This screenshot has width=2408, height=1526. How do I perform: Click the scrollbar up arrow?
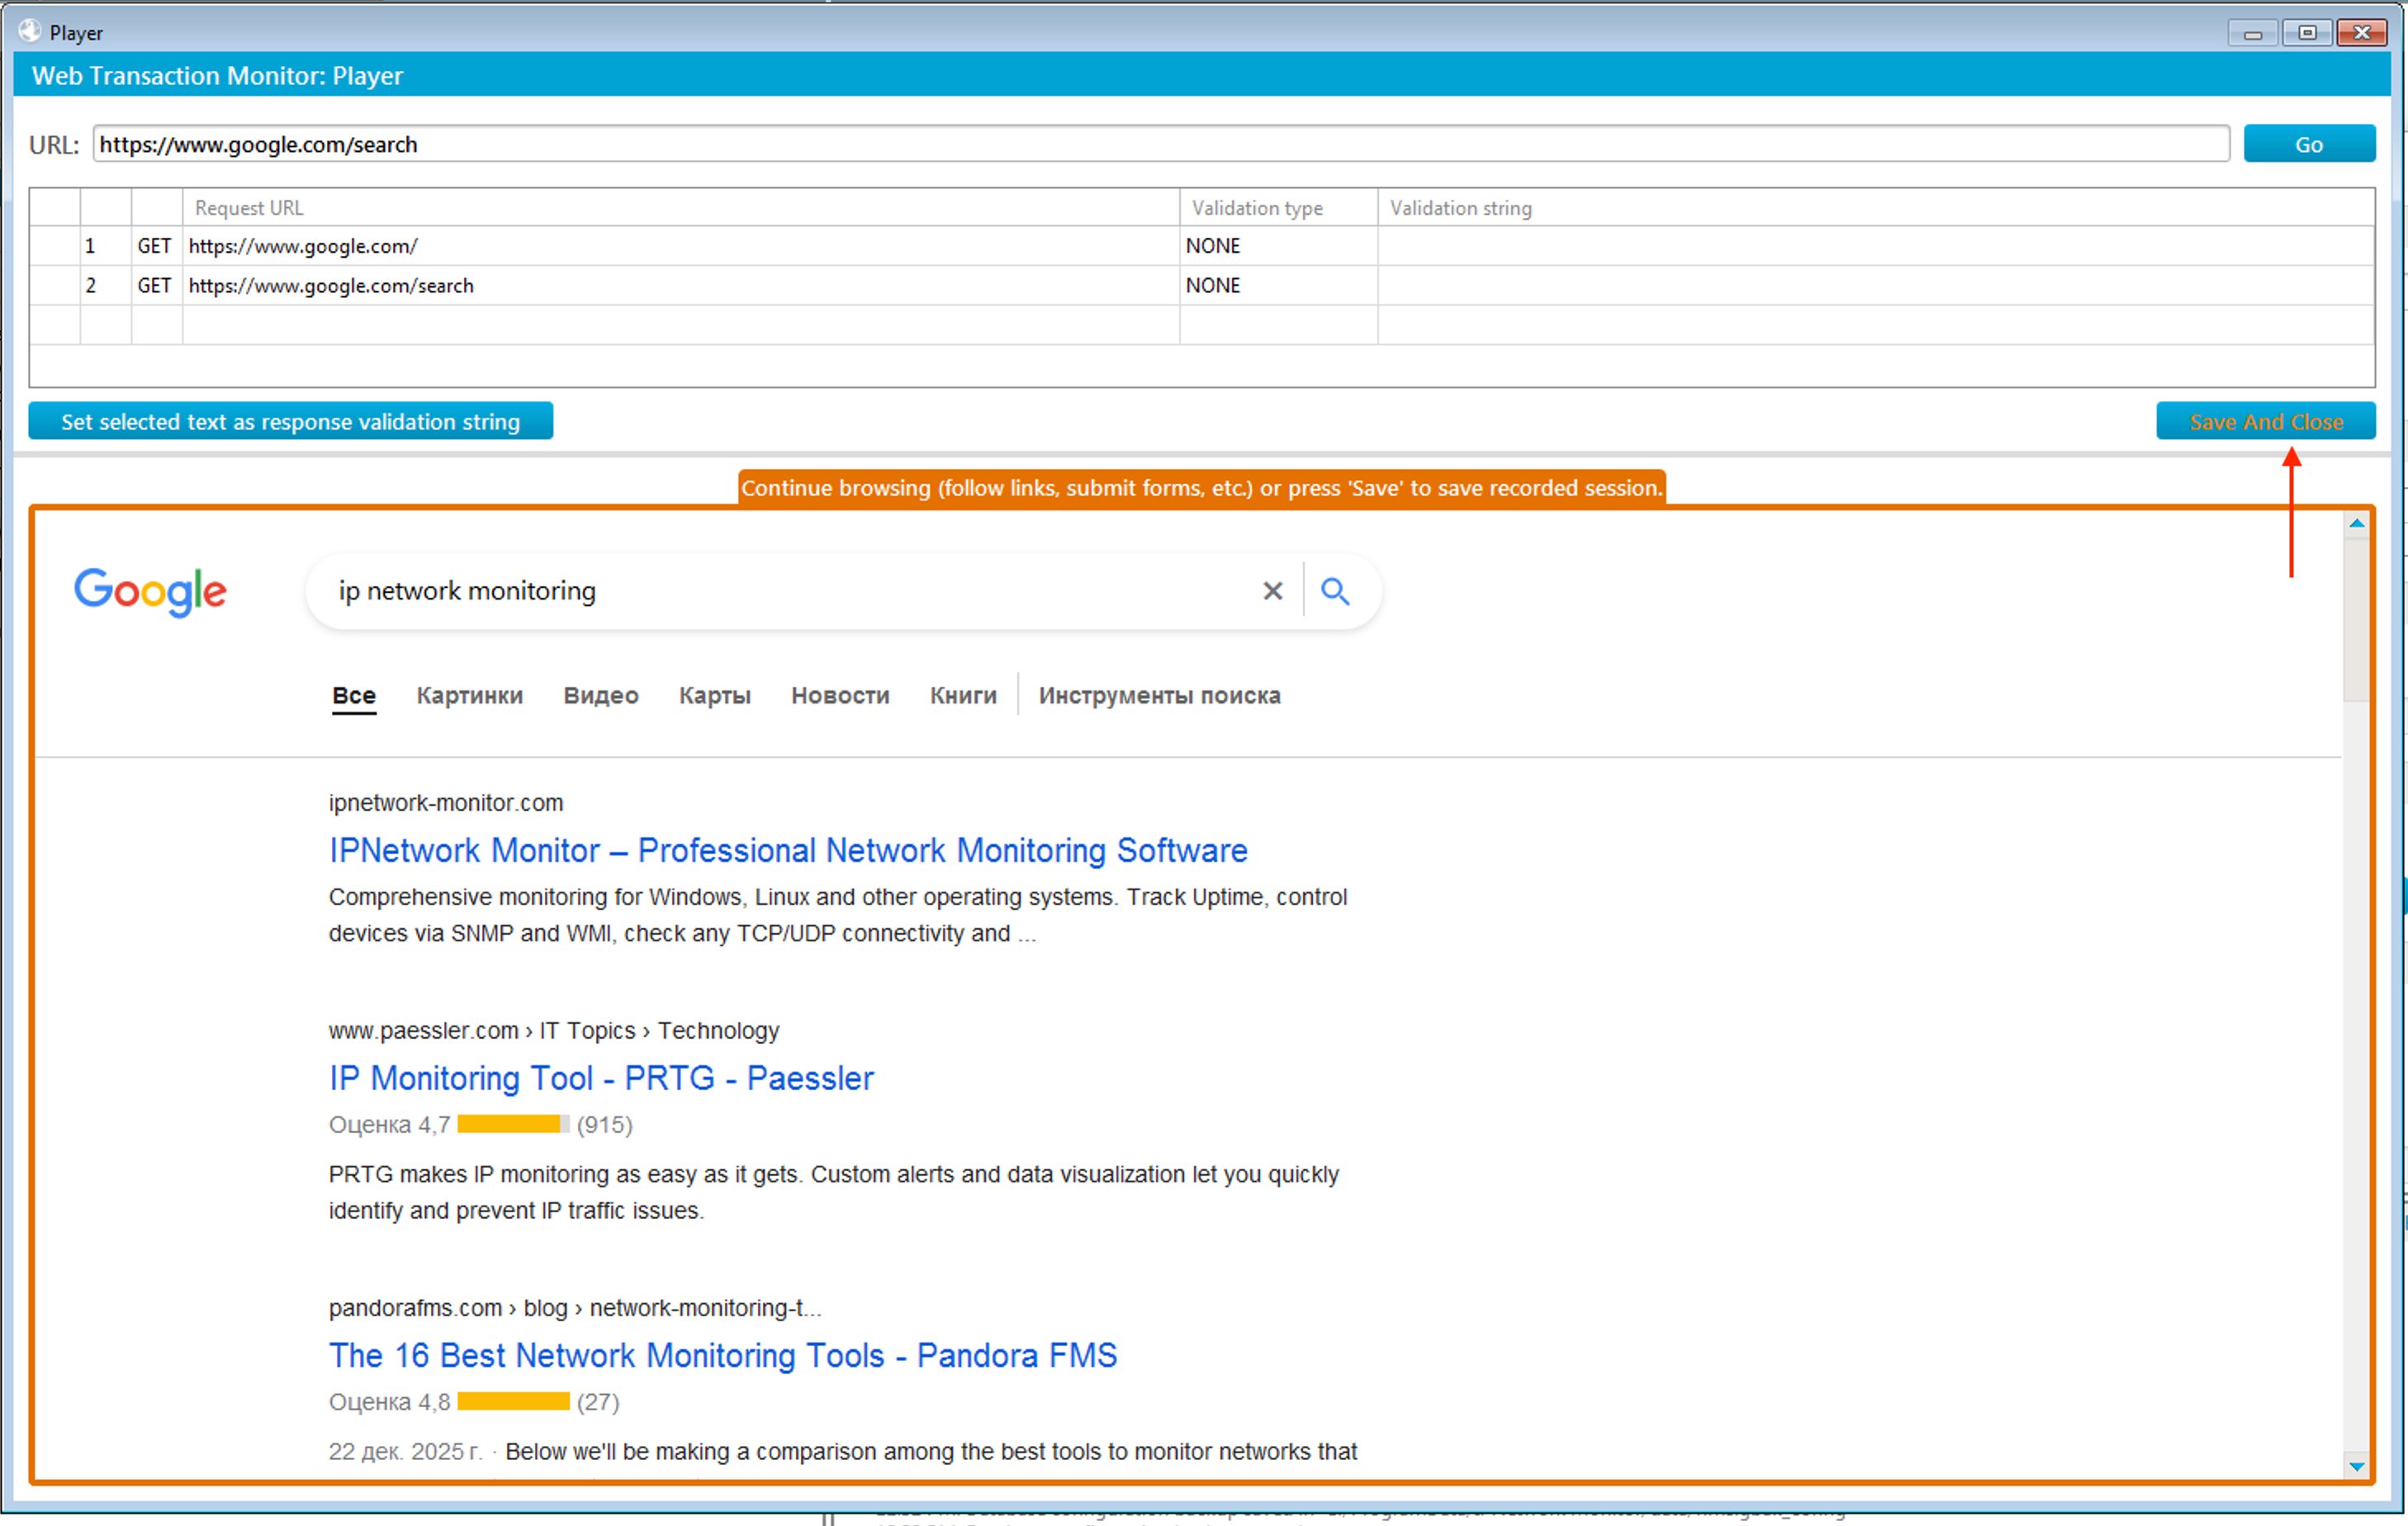coord(2356,523)
